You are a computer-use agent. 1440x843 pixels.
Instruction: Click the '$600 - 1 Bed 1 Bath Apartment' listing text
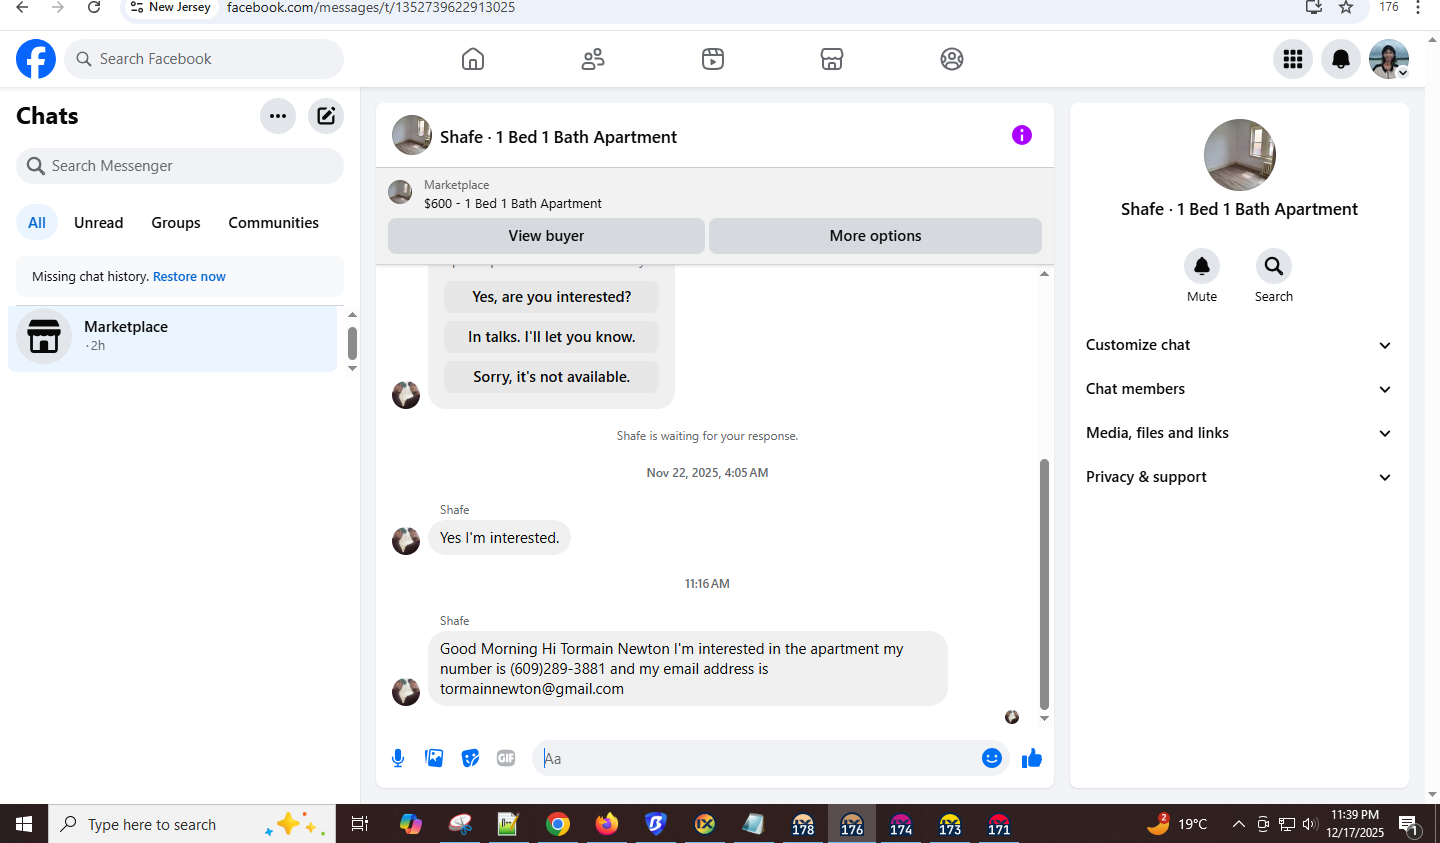(x=513, y=204)
